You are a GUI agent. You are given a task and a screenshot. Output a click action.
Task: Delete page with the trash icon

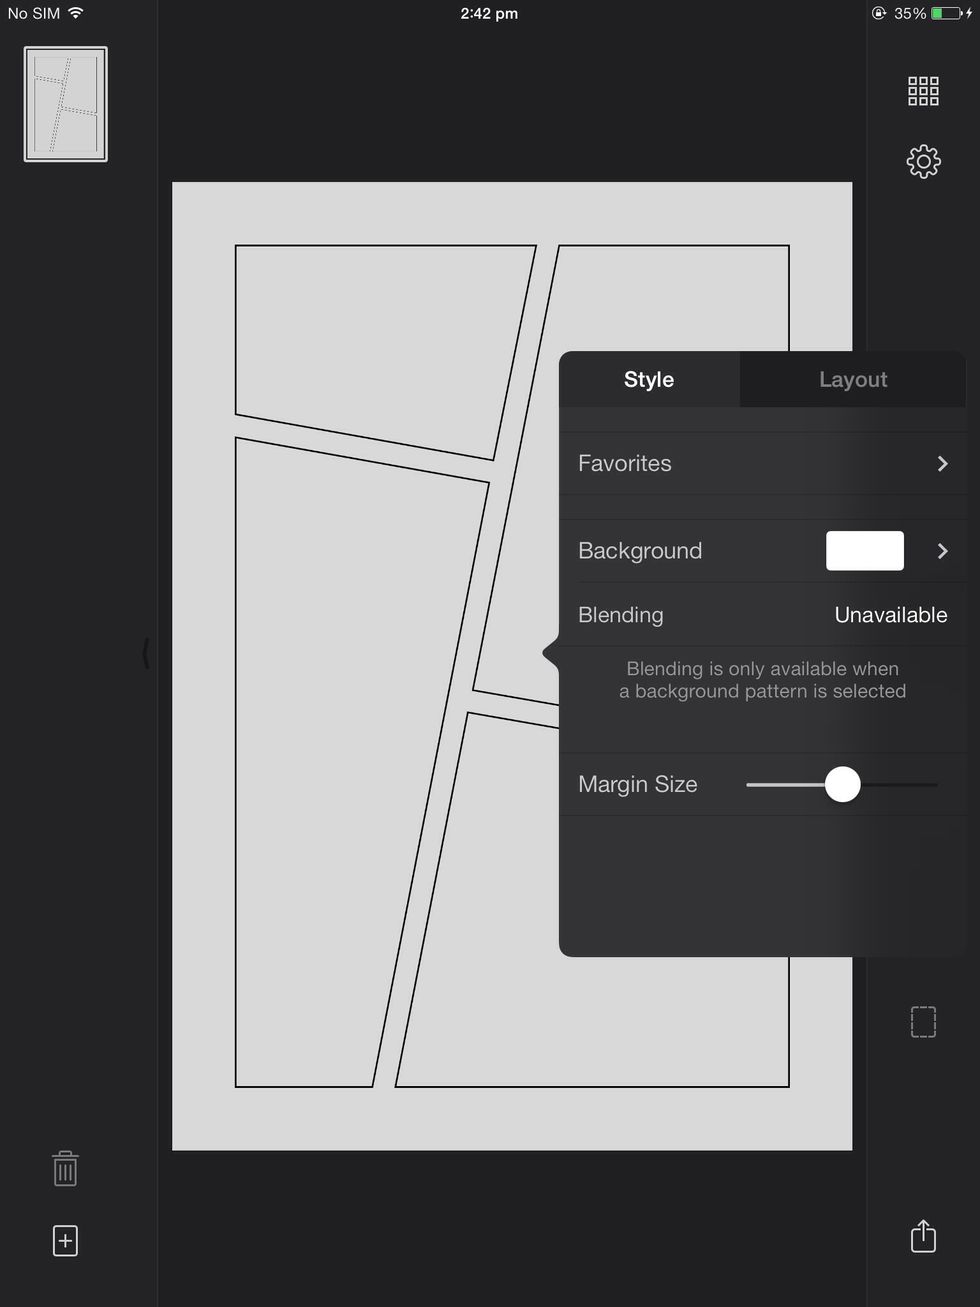pyautogui.click(x=65, y=1168)
